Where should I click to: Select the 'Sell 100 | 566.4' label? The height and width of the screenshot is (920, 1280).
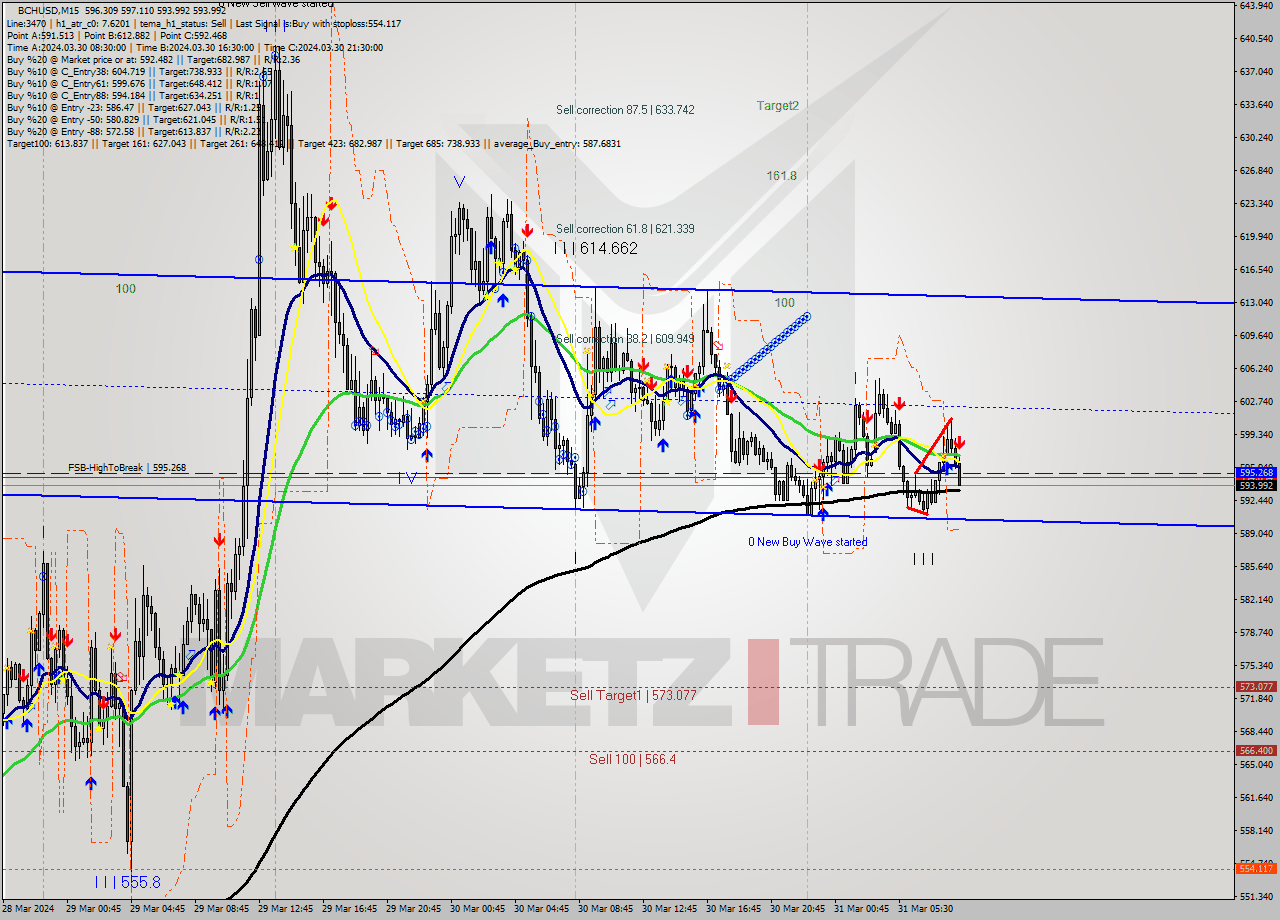(x=632, y=759)
